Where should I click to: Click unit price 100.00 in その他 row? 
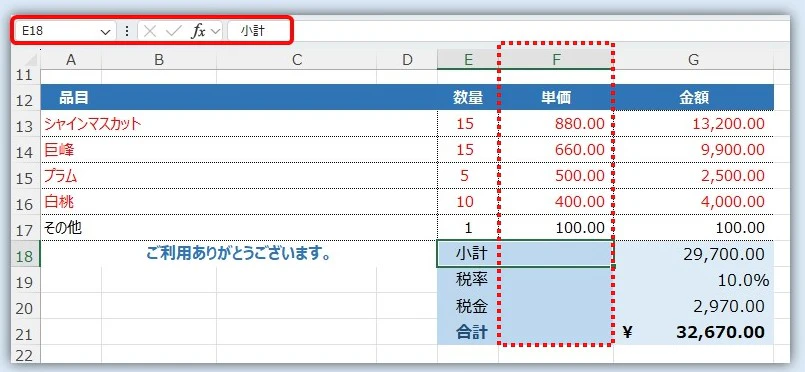tap(556, 228)
